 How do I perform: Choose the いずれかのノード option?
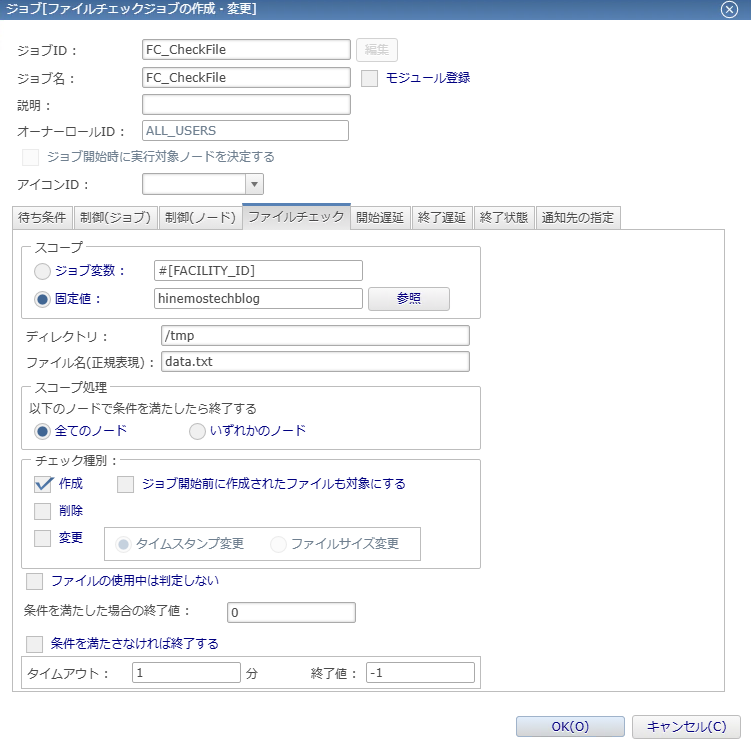(x=198, y=431)
